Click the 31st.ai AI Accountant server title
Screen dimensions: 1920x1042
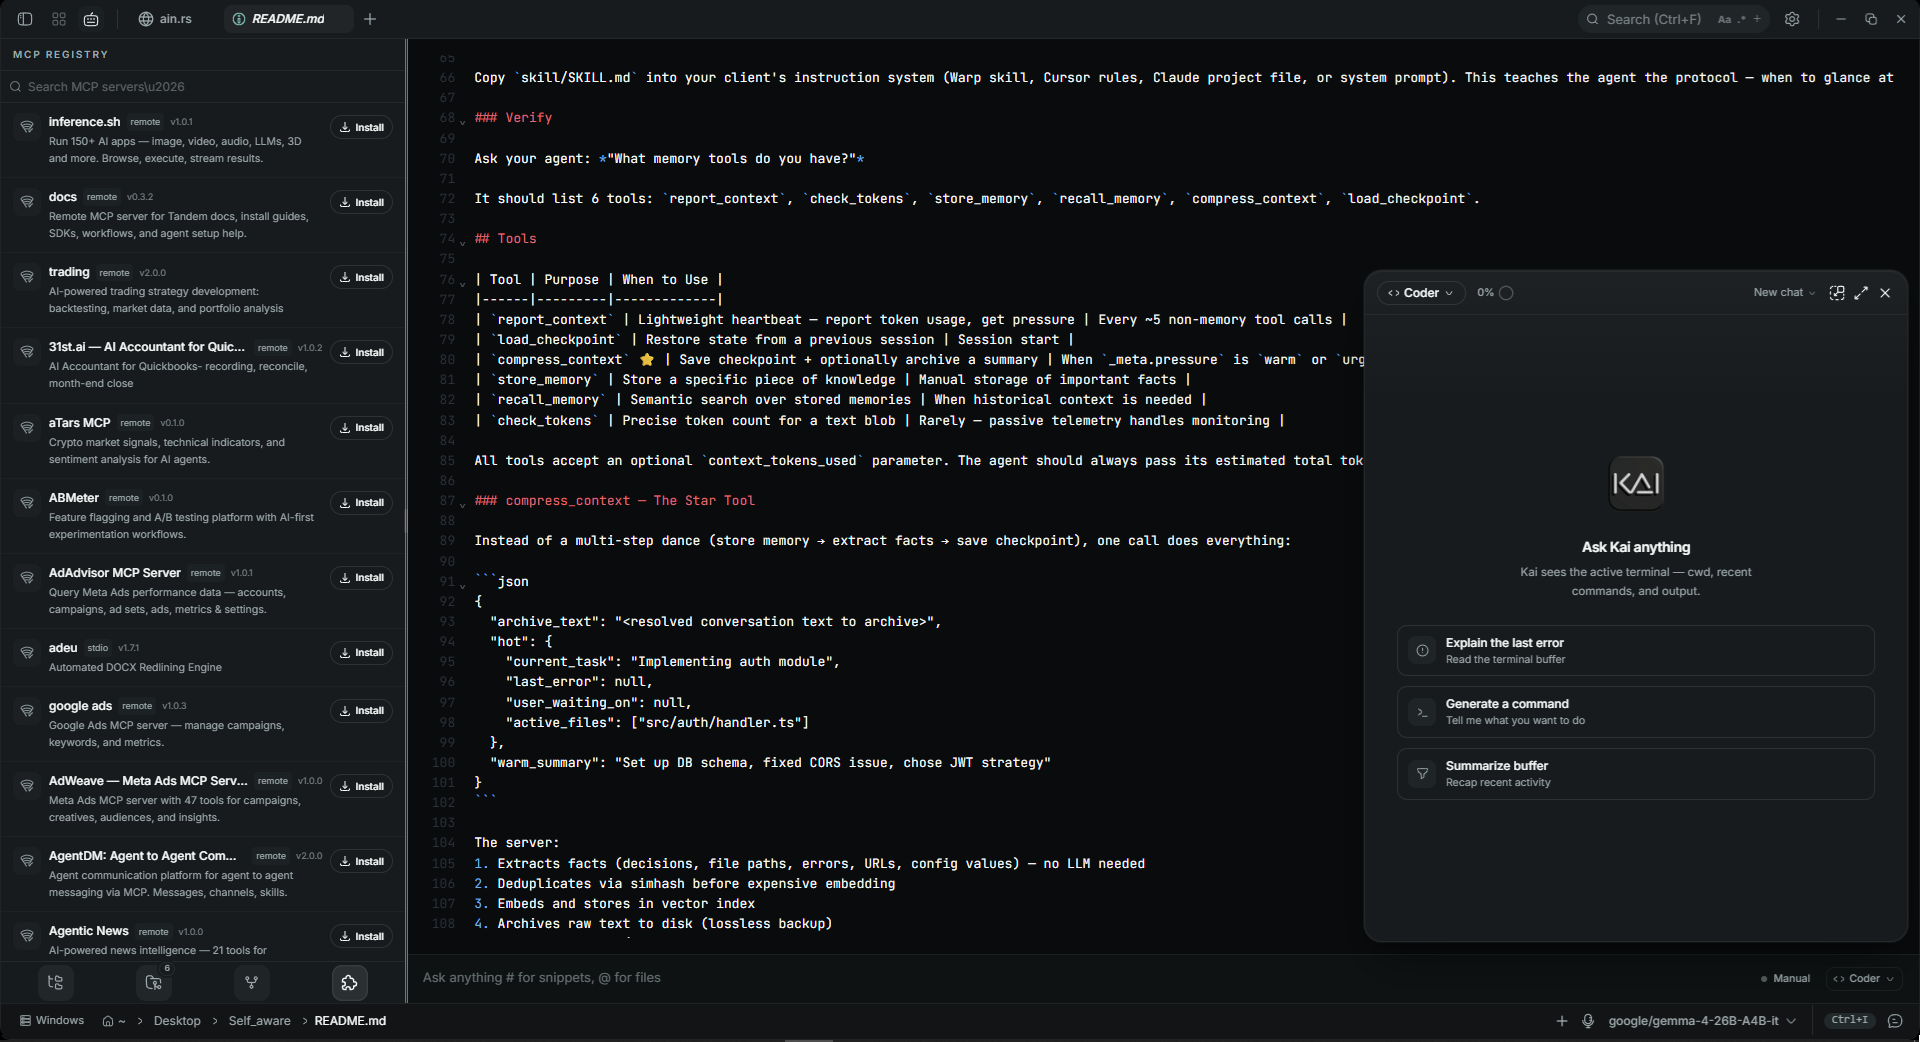146,347
